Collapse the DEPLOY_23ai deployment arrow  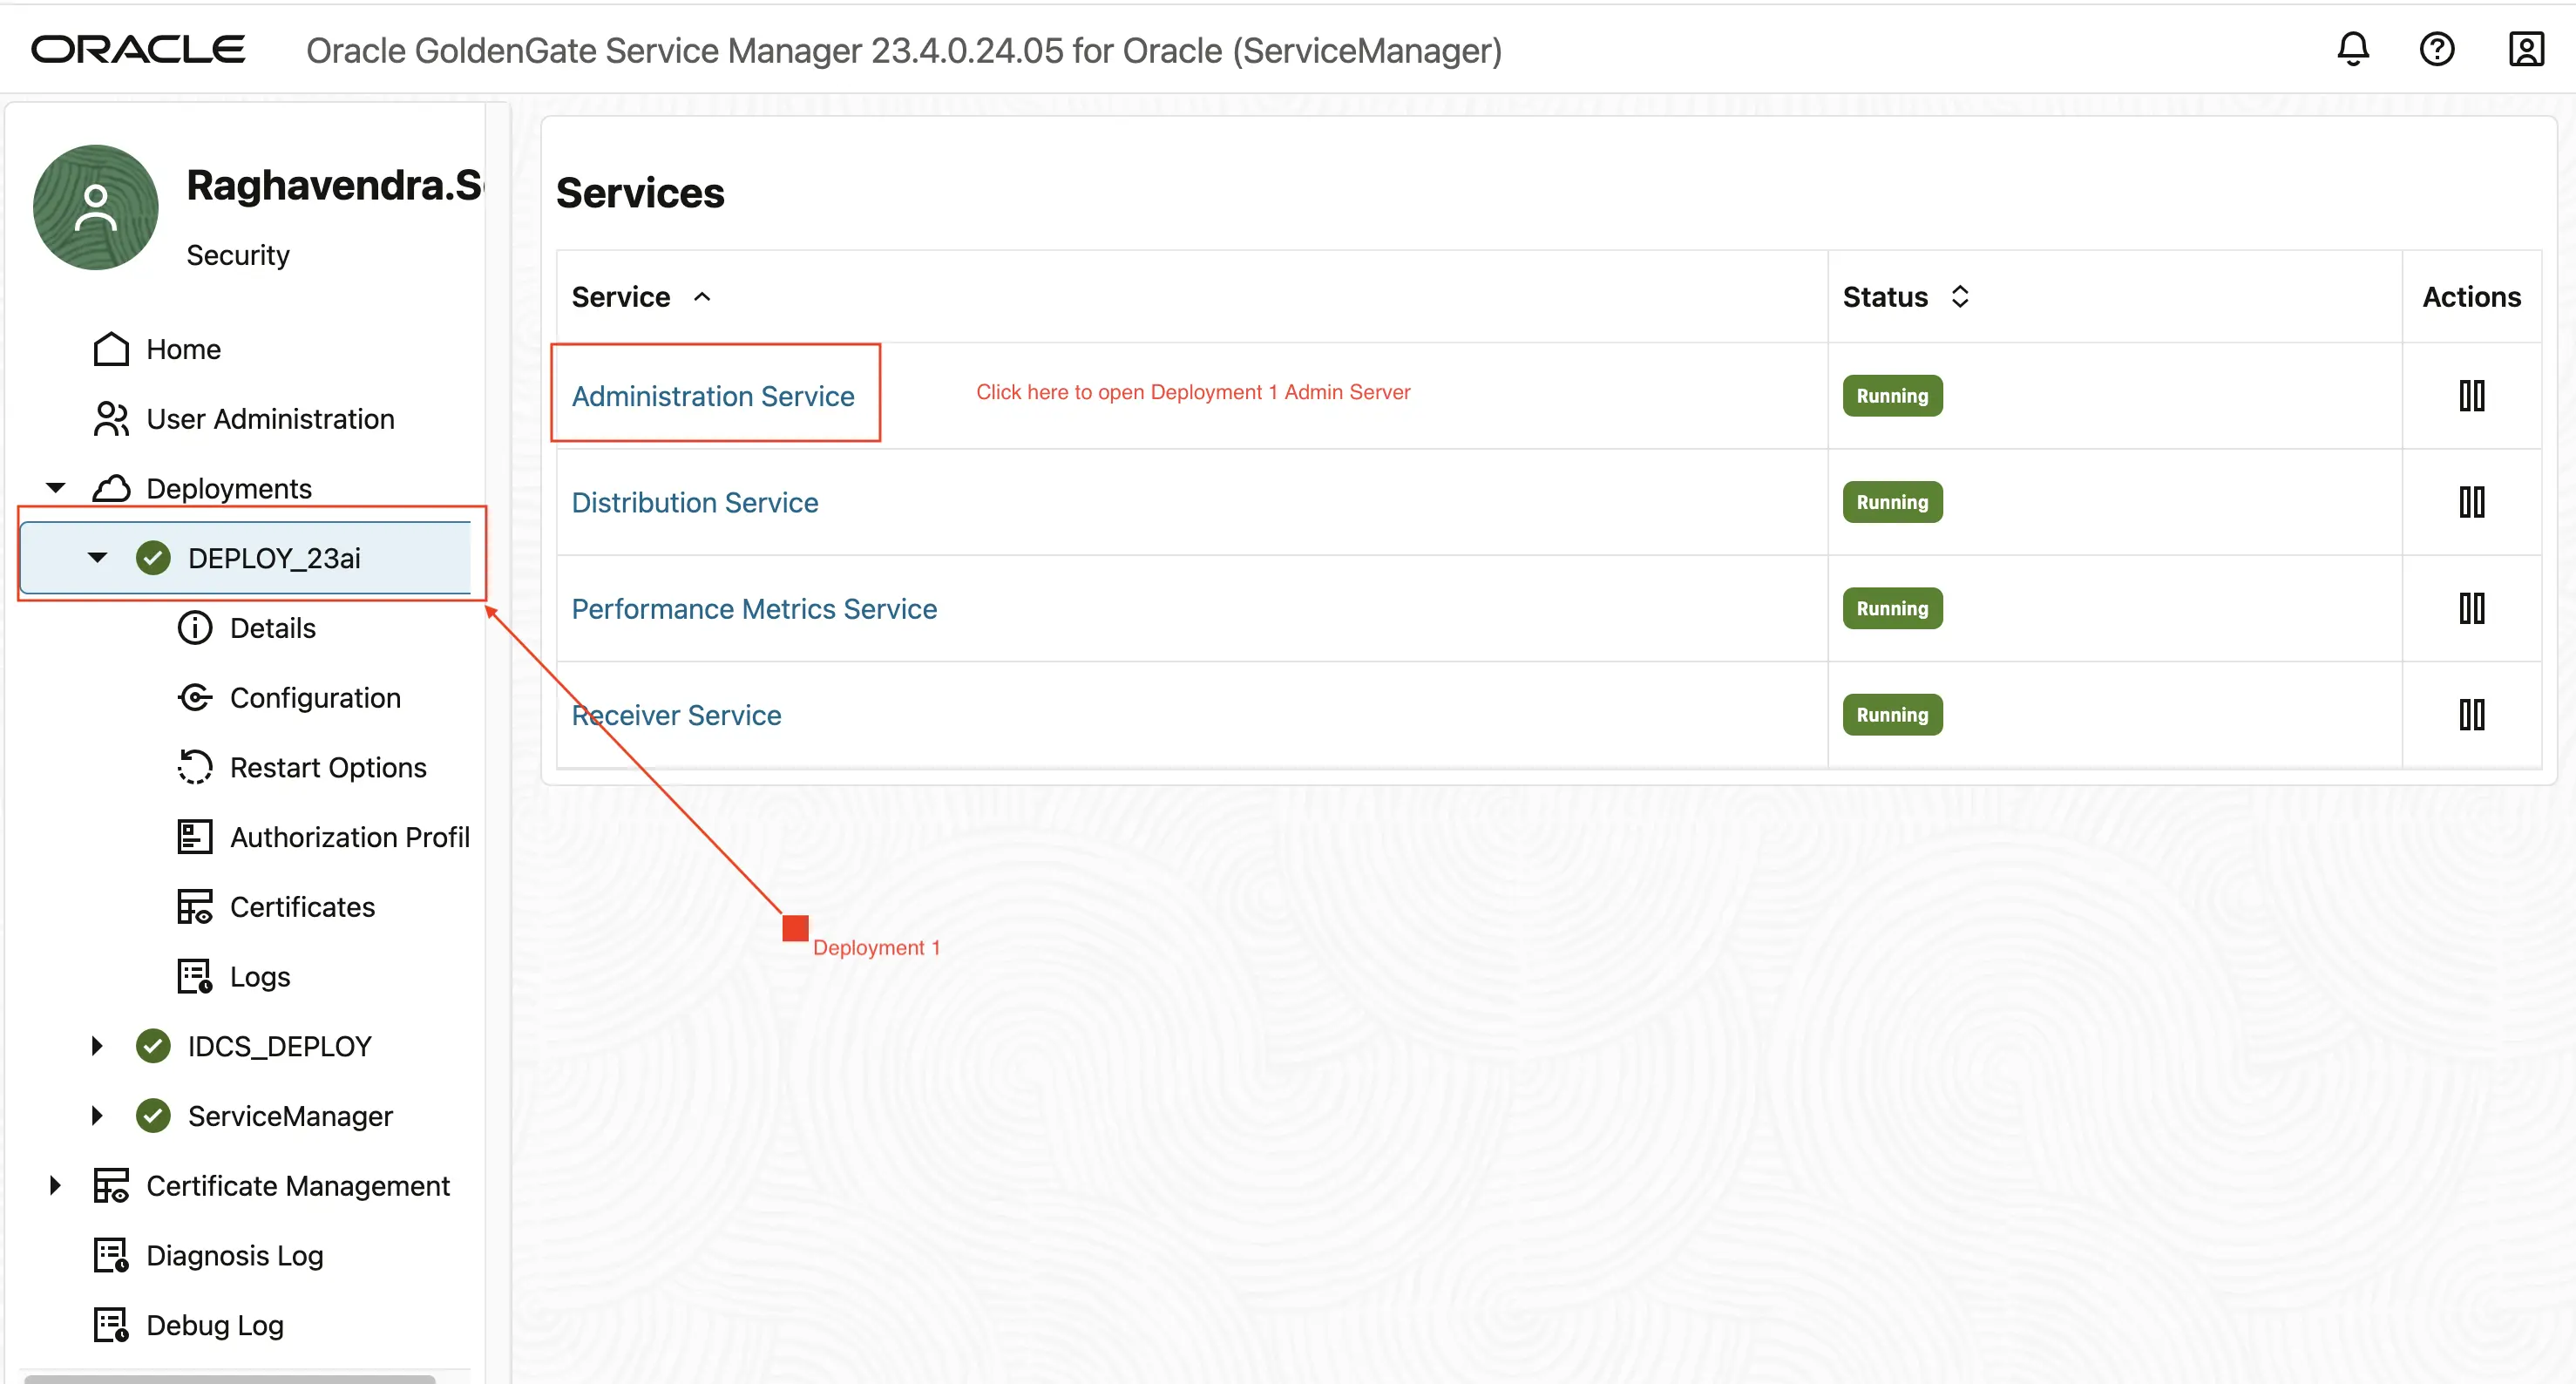click(97, 558)
